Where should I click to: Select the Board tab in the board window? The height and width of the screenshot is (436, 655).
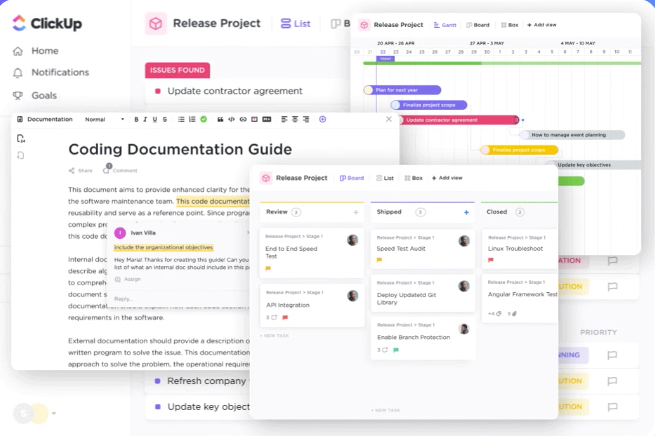[352, 178]
